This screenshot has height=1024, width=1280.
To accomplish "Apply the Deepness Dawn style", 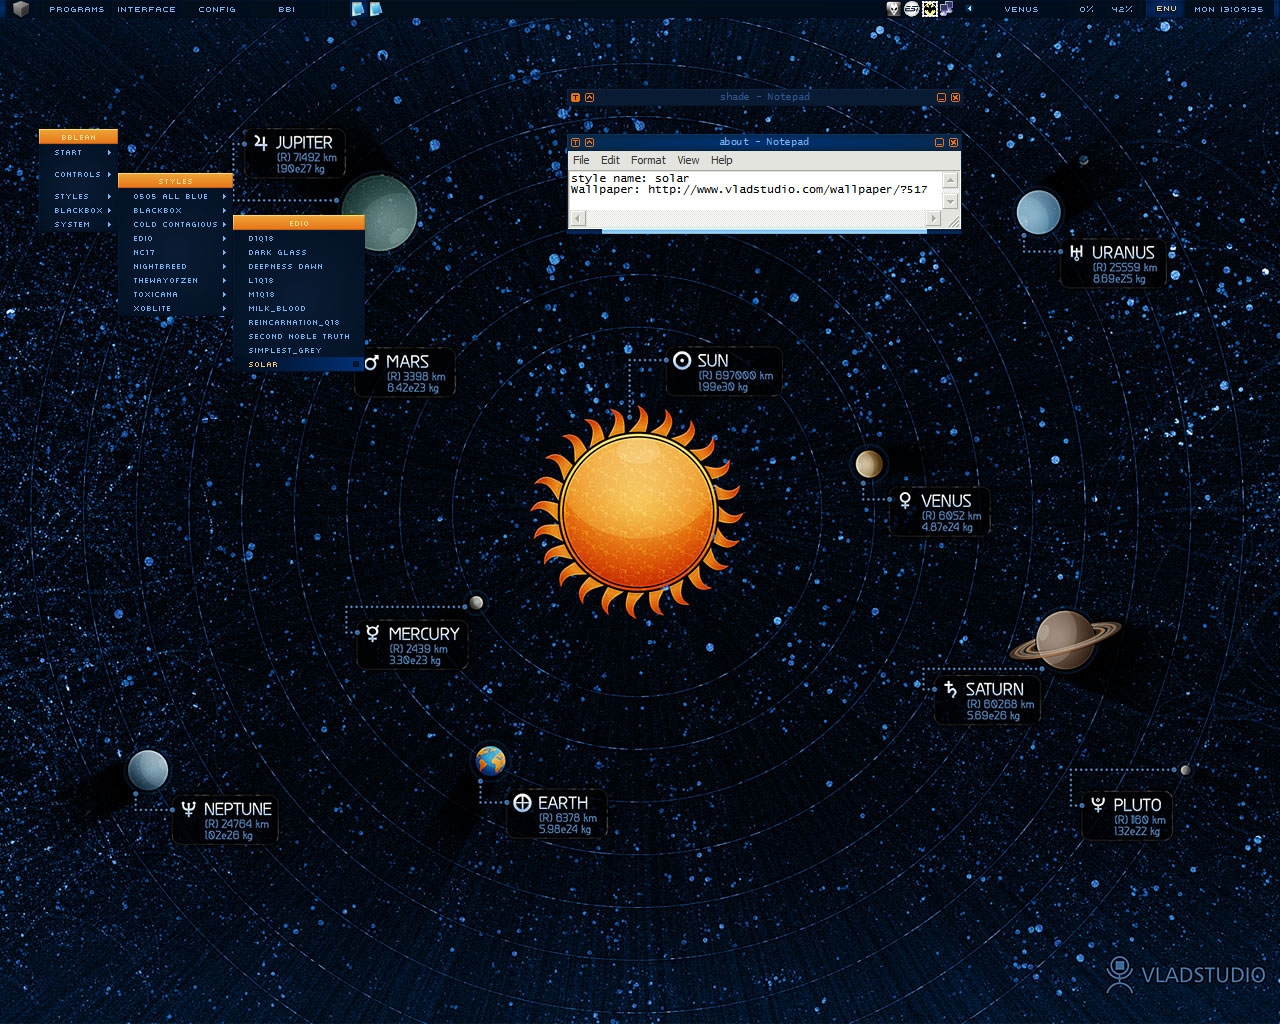I will pyautogui.click(x=299, y=267).
